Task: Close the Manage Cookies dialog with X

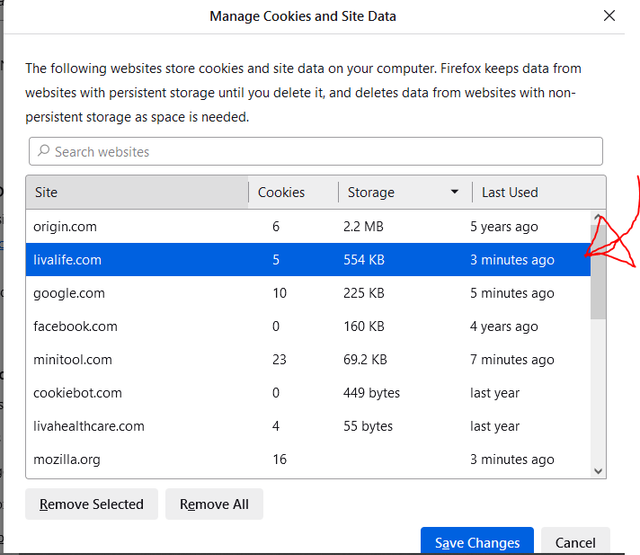Action: click(x=609, y=16)
